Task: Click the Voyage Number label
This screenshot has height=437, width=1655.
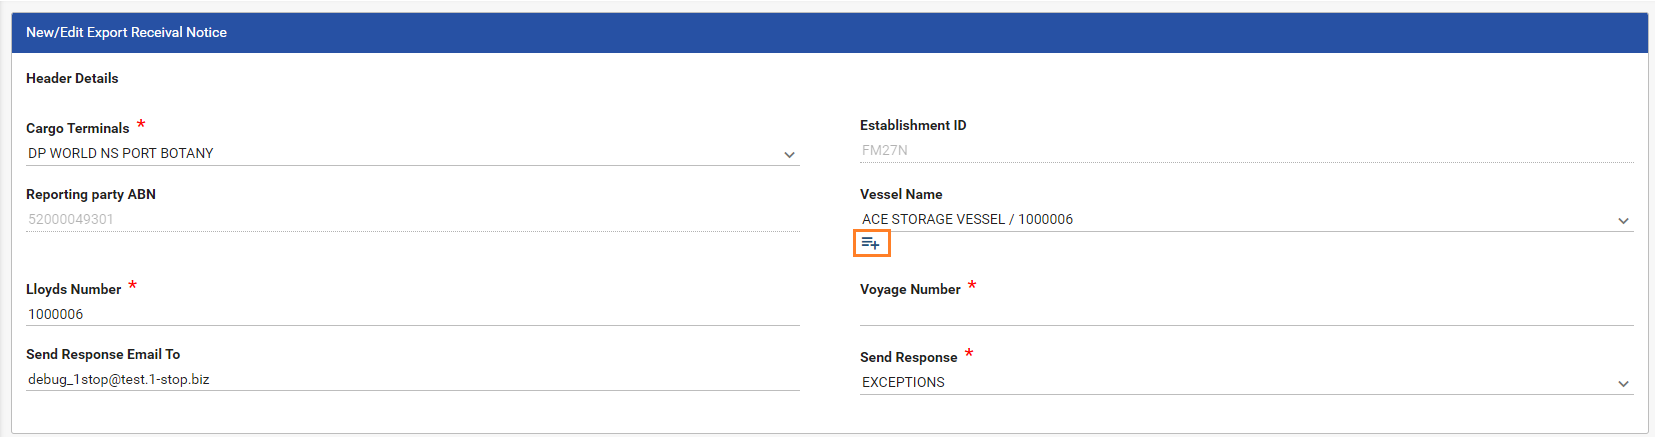Action: [x=909, y=289]
